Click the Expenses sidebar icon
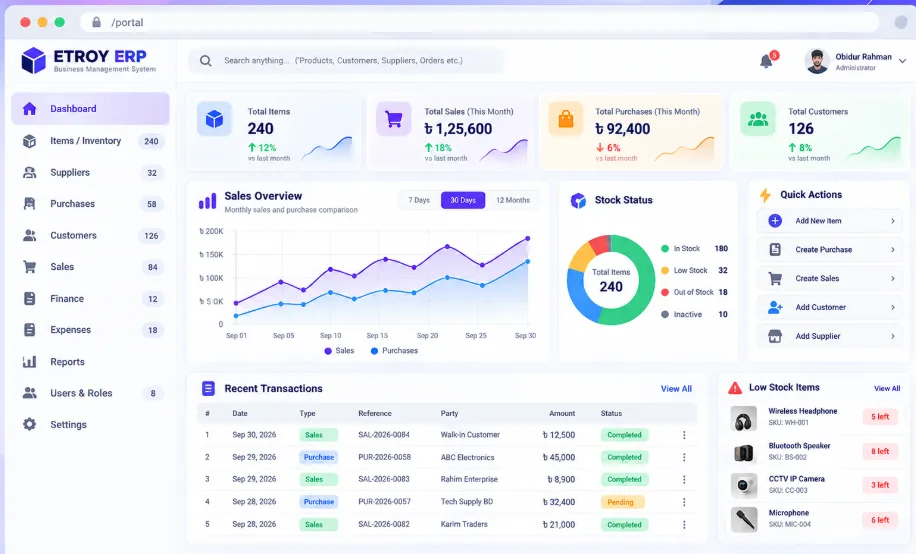The width and height of the screenshot is (916, 554). [x=29, y=330]
